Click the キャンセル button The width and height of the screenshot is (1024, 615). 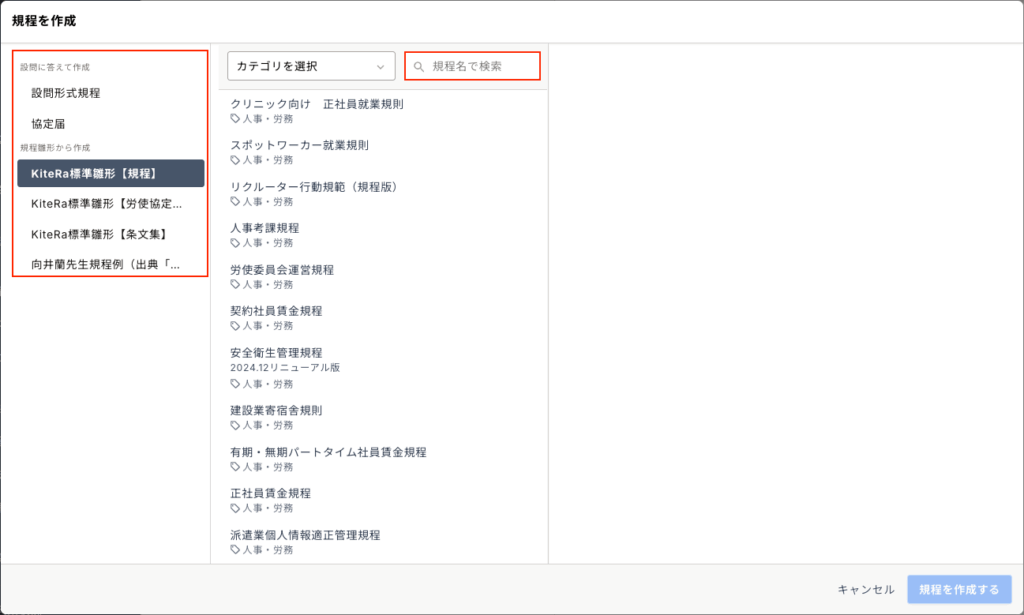pyautogui.click(x=865, y=589)
